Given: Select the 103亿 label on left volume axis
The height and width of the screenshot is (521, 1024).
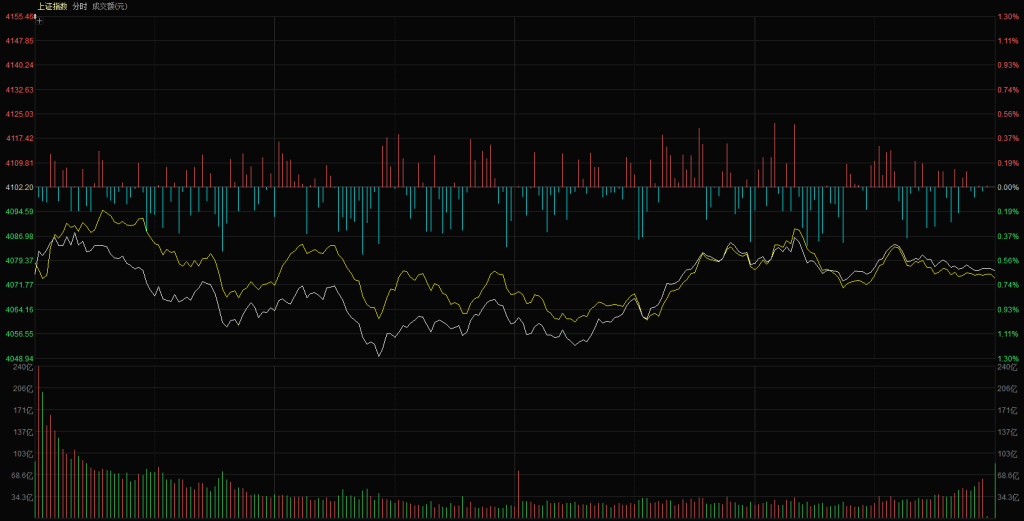Looking at the screenshot, I should coord(21,454).
